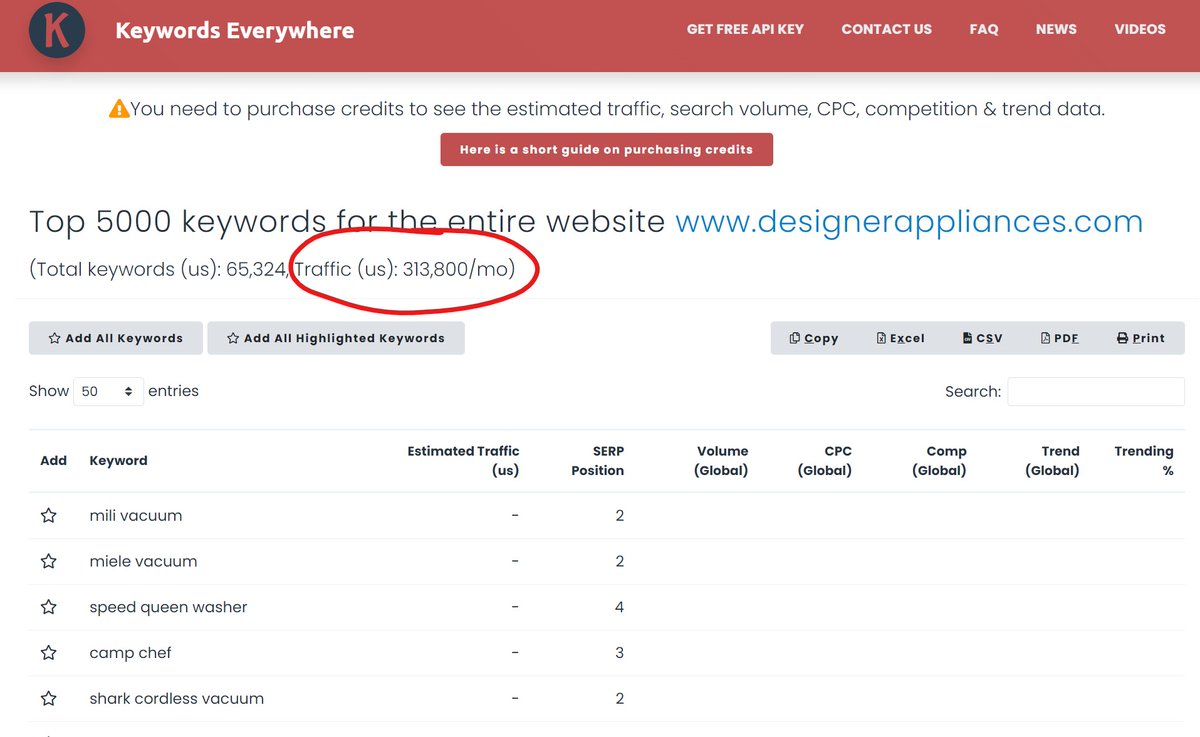Star the 'shark cordless vacuum' keyword

[48, 699]
